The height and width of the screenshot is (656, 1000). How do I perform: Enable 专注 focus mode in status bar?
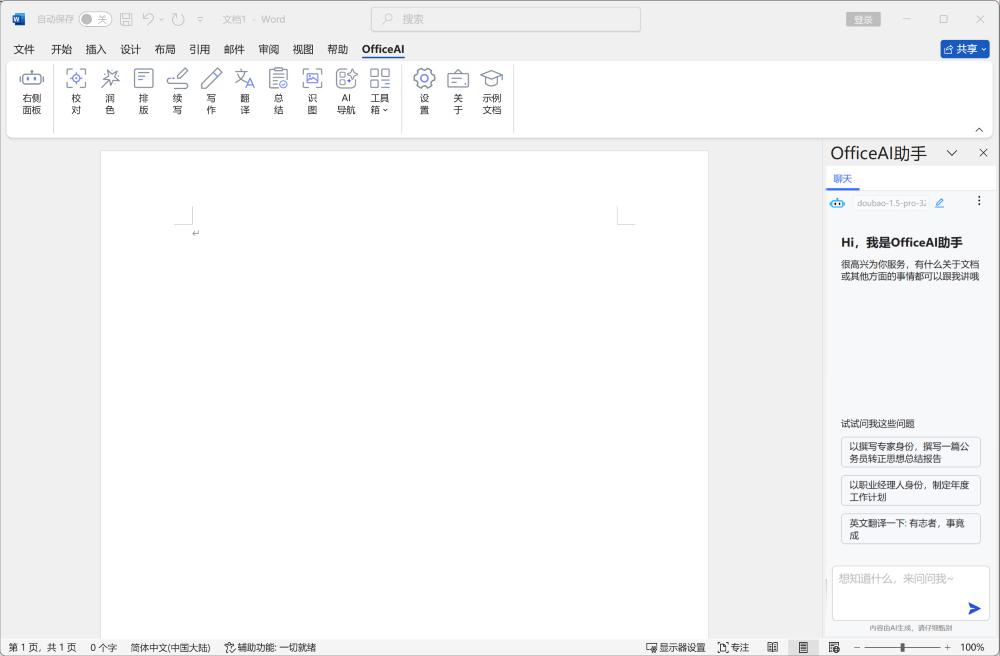[732, 647]
